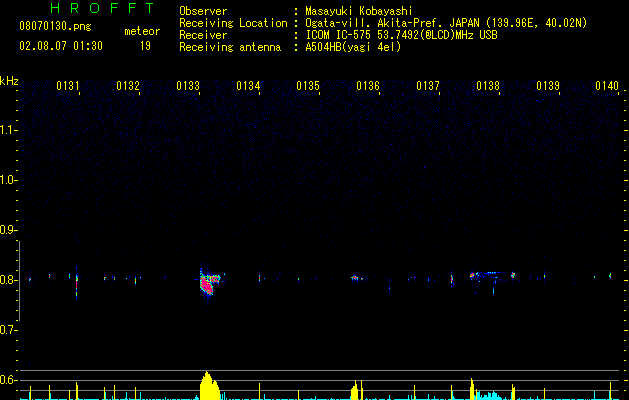Click time marker 0140
This screenshot has width=629, height=400.
click(607, 86)
